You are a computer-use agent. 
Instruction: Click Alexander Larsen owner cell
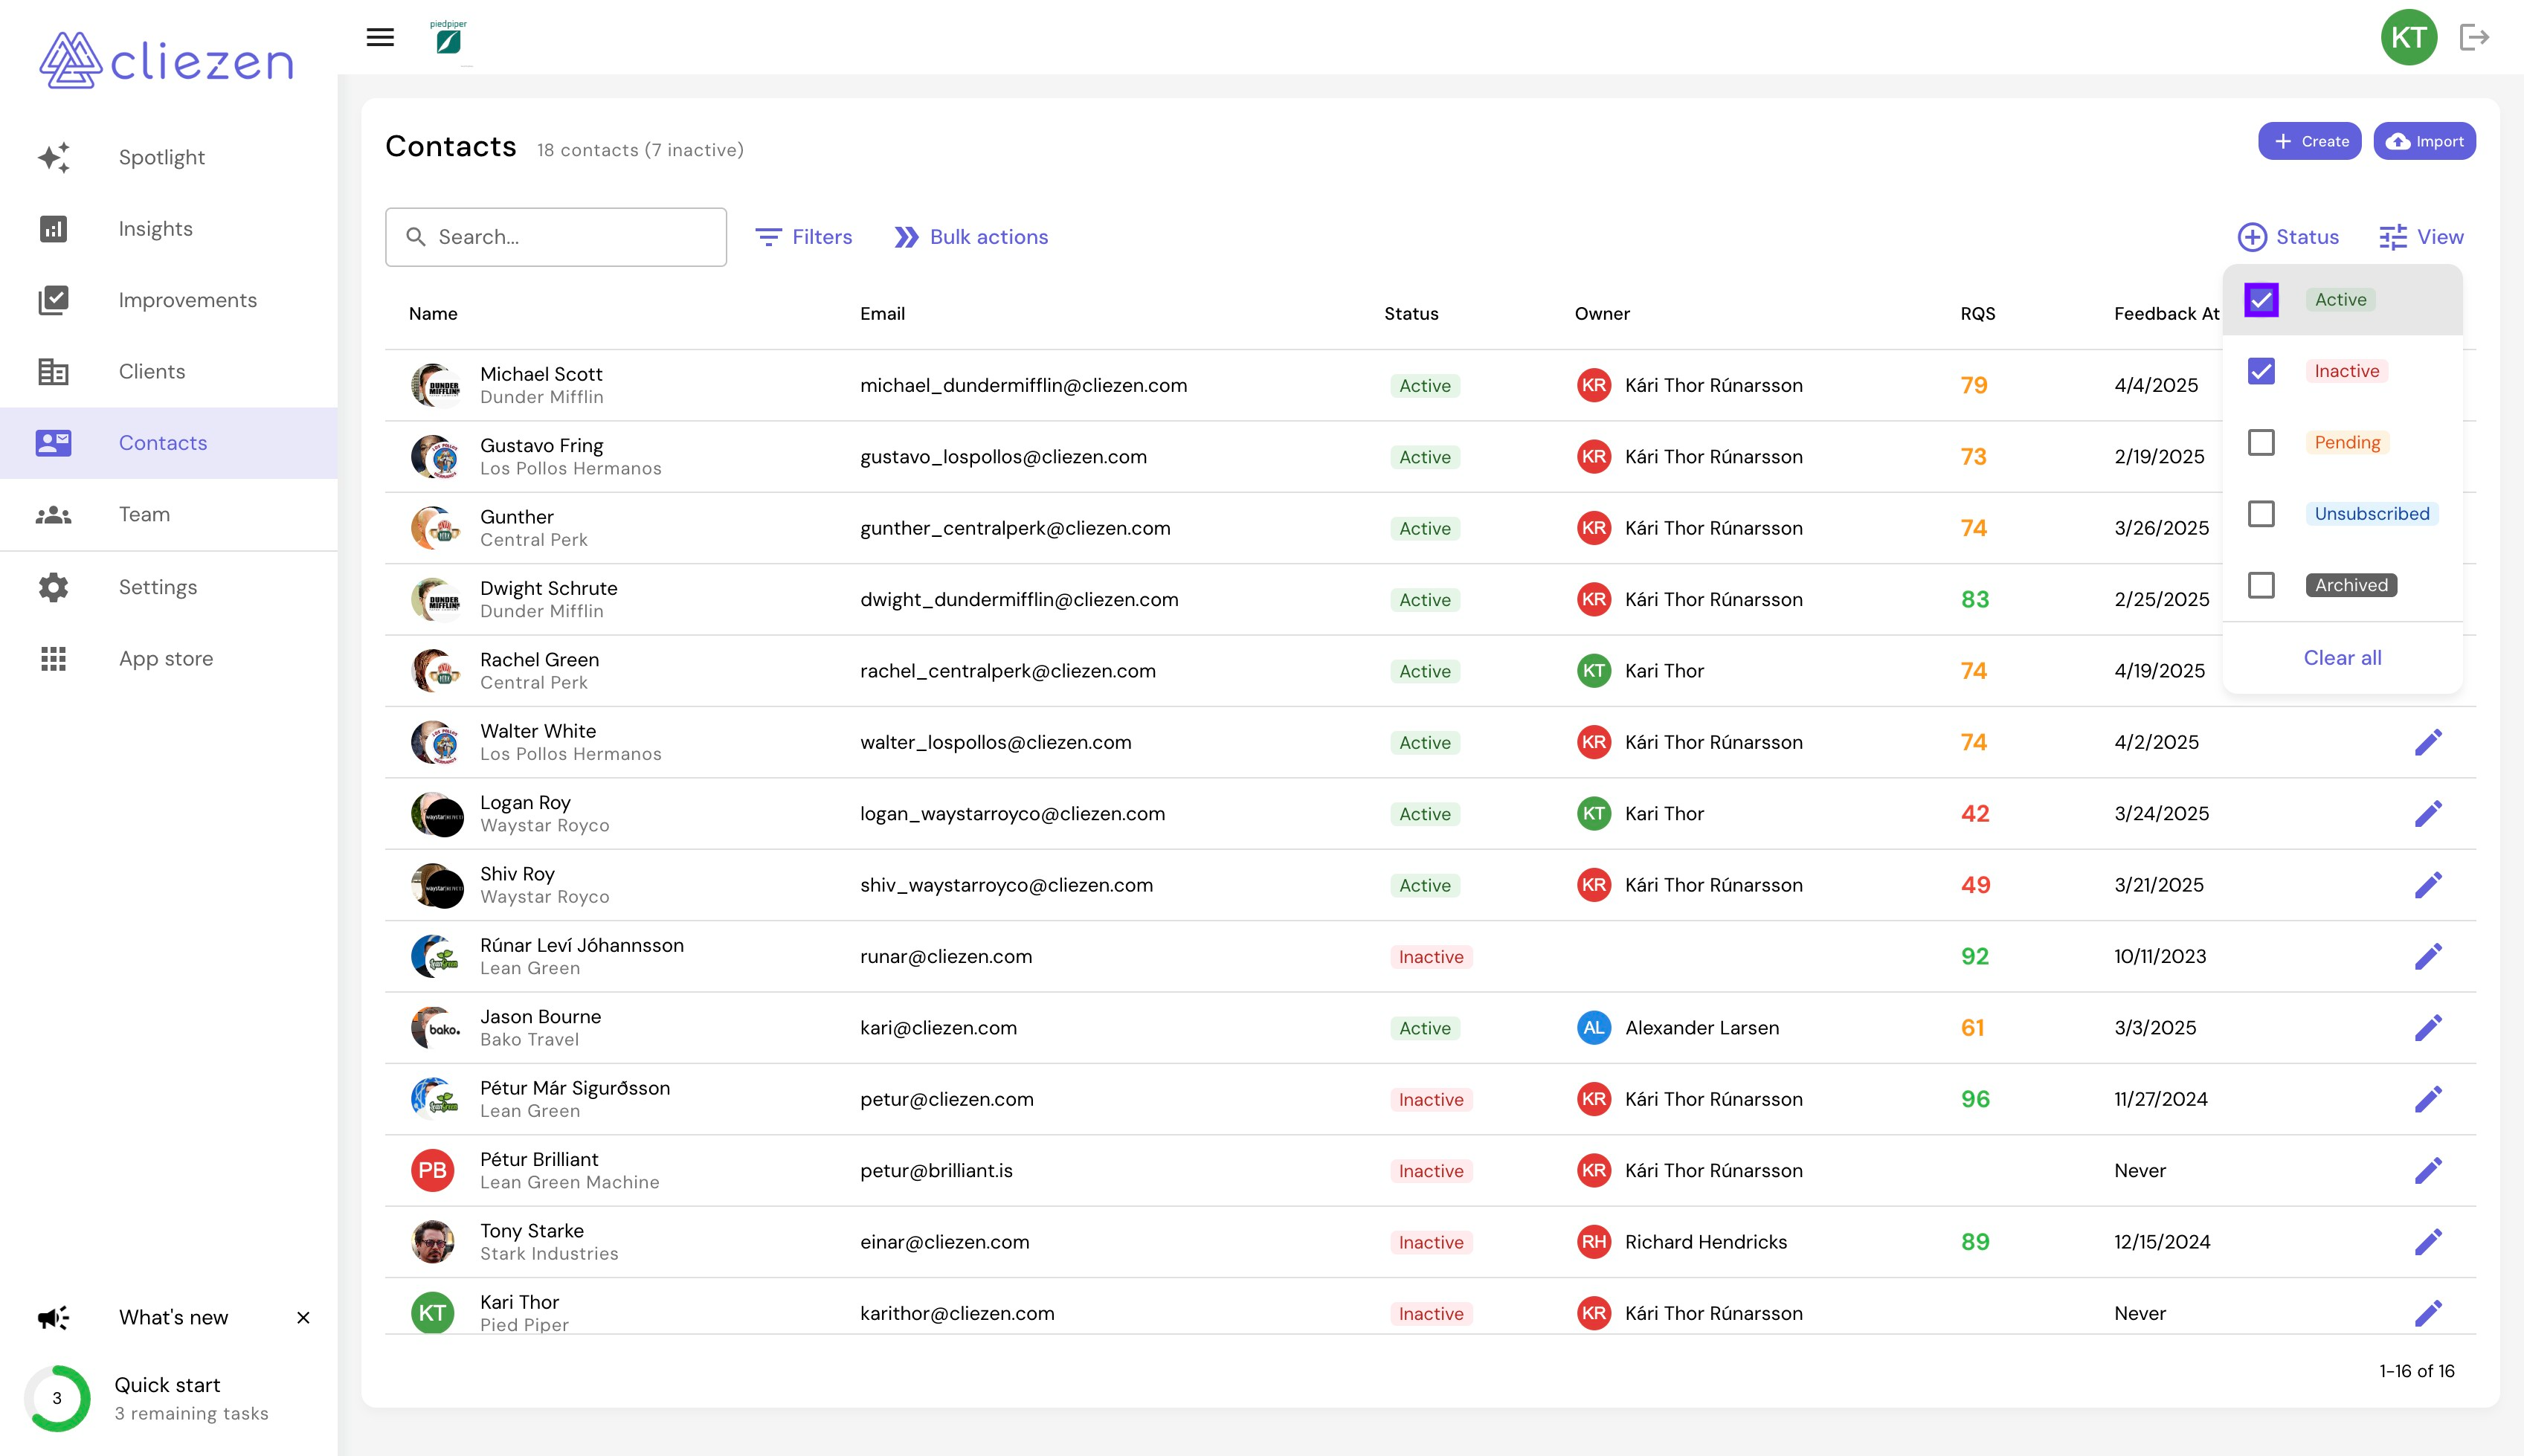point(1678,1028)
